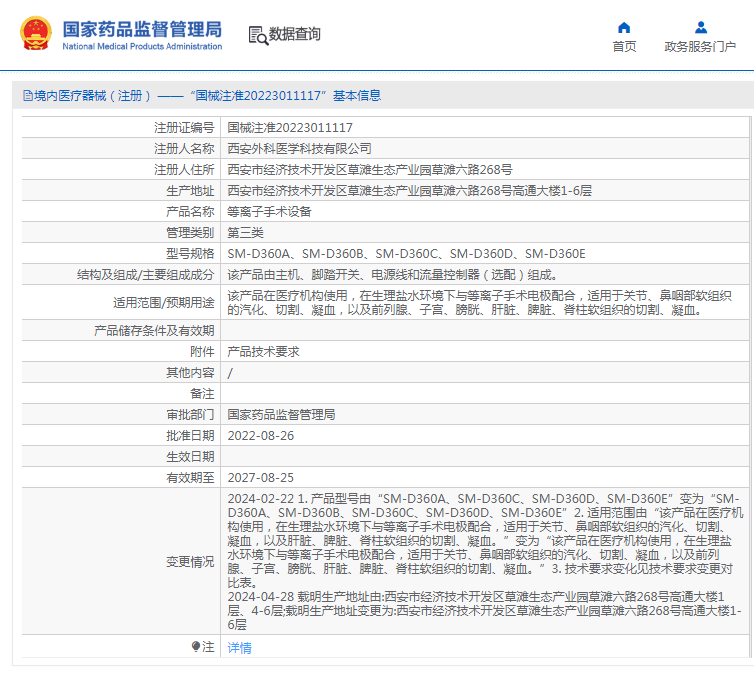Viewport: 754px width, 674px height.
Task: Click the 有效期至 row label
Action: (190, 478)
